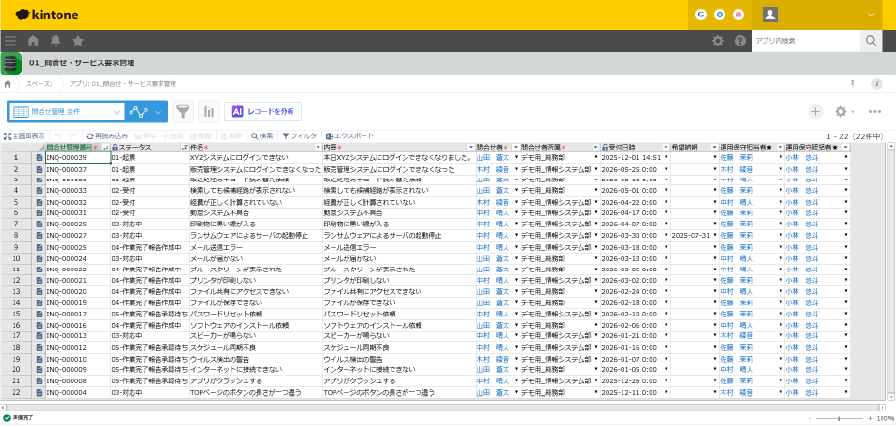Click the vertical scrollbar of the table
This screenshot has height=427, width=896.
tap(890, 272)
